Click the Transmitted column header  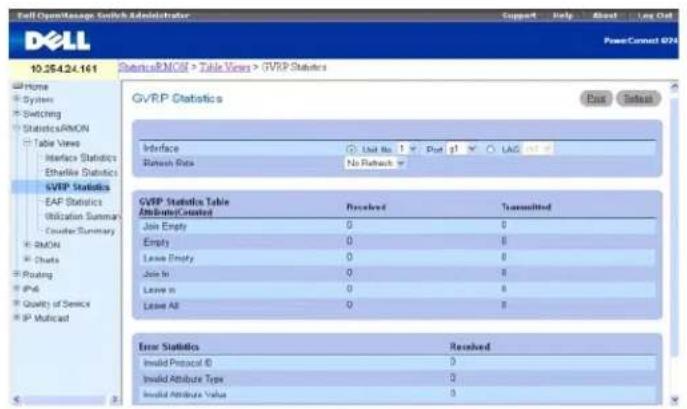(x=526, y=207)
